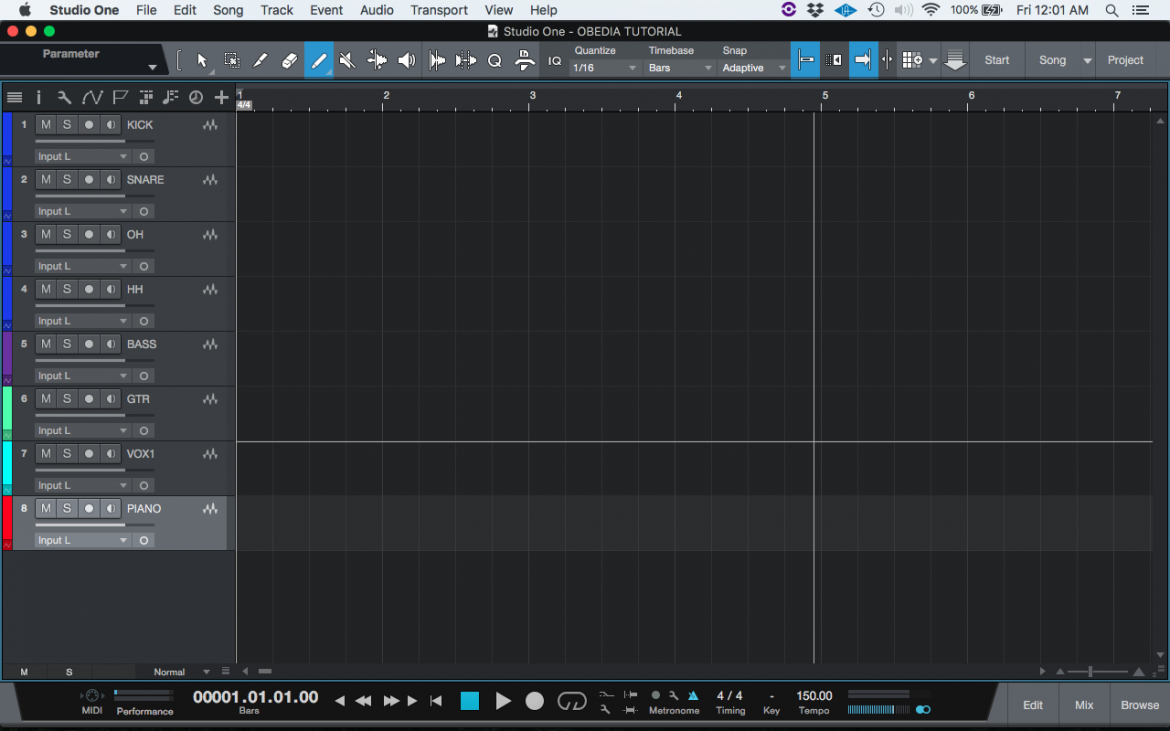Open the track list icon
1170x731 pixels.
(14, 97)
